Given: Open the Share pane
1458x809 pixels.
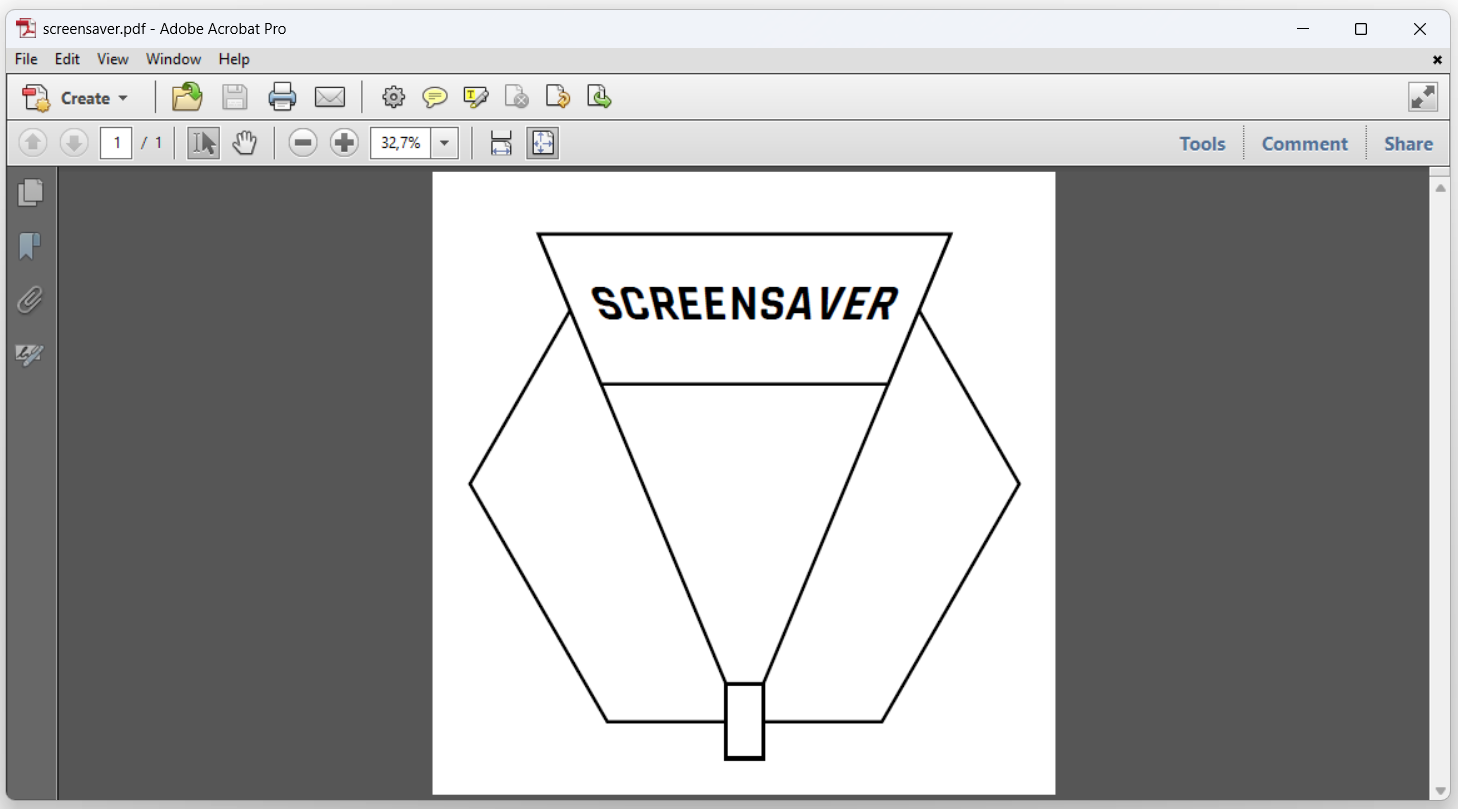Looking at the screenshot, I should point(1407,142).
